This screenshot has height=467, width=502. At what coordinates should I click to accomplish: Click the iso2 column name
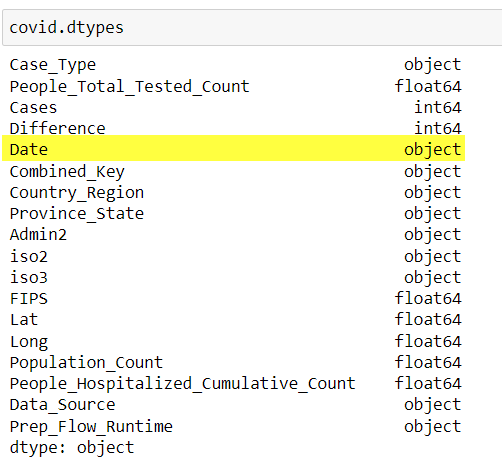click(29, 256)
